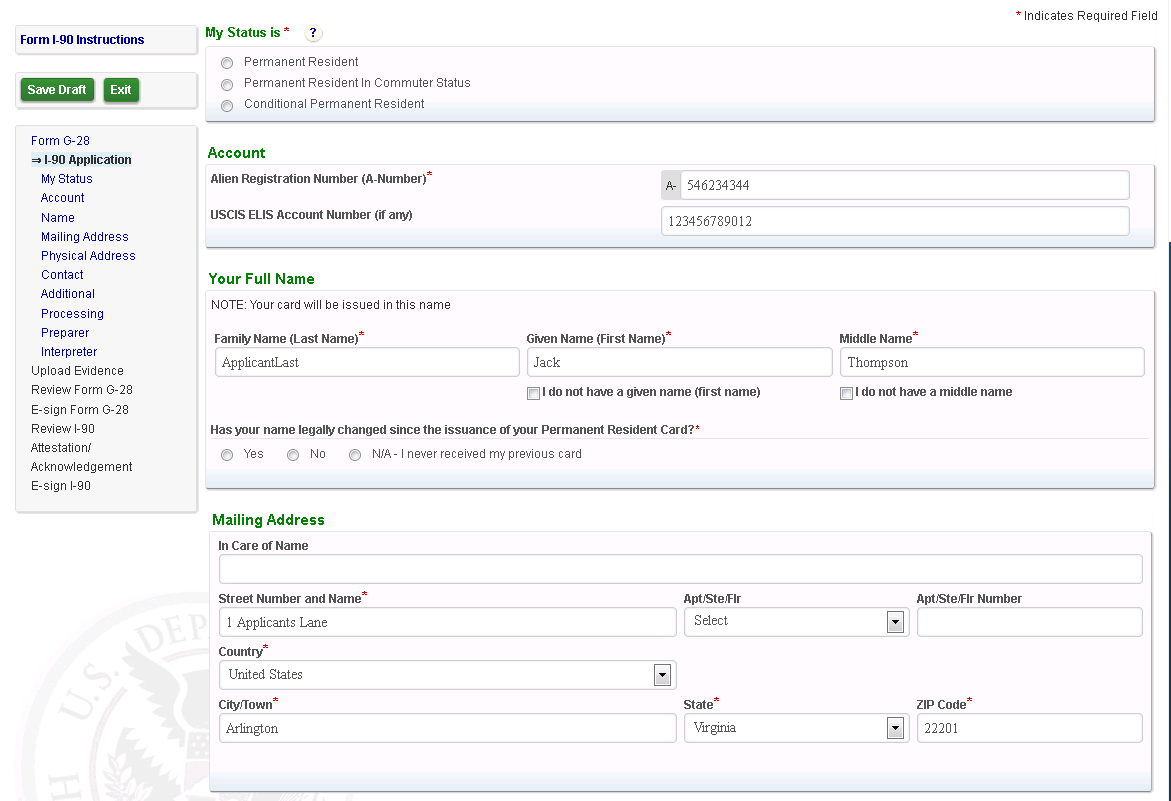
Task: Focus the ZIP Code input field
Action: coord(1028,729)
